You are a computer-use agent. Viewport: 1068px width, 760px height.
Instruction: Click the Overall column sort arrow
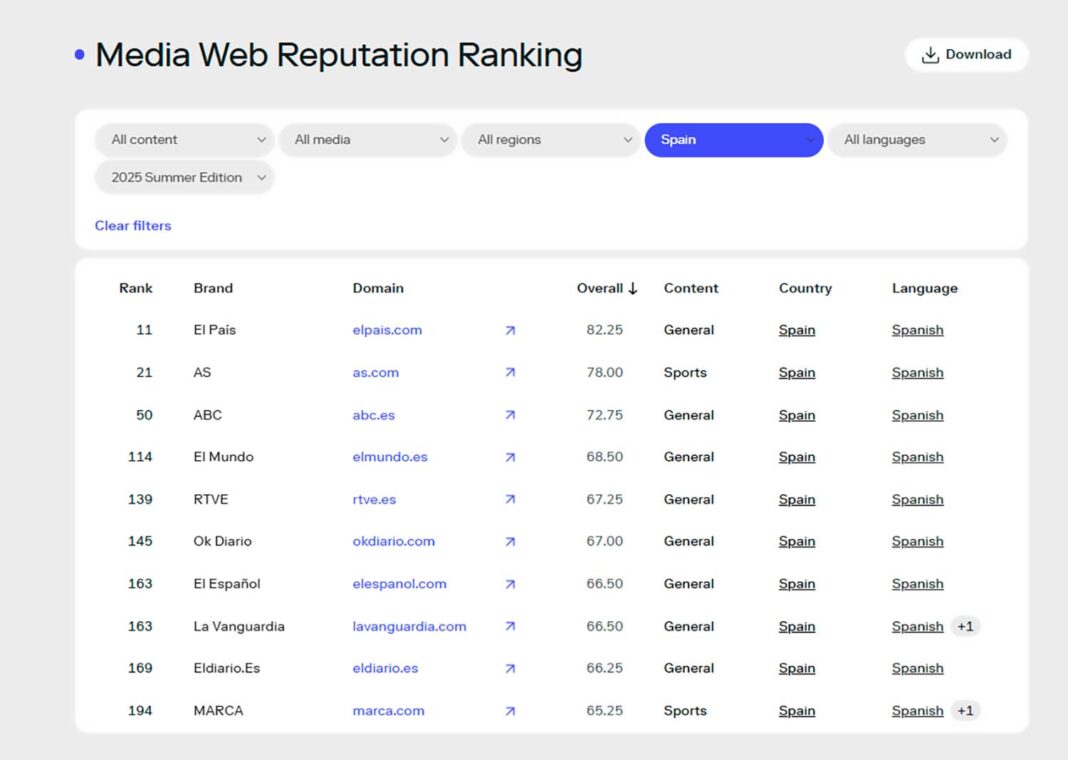[x=633, y=288]
